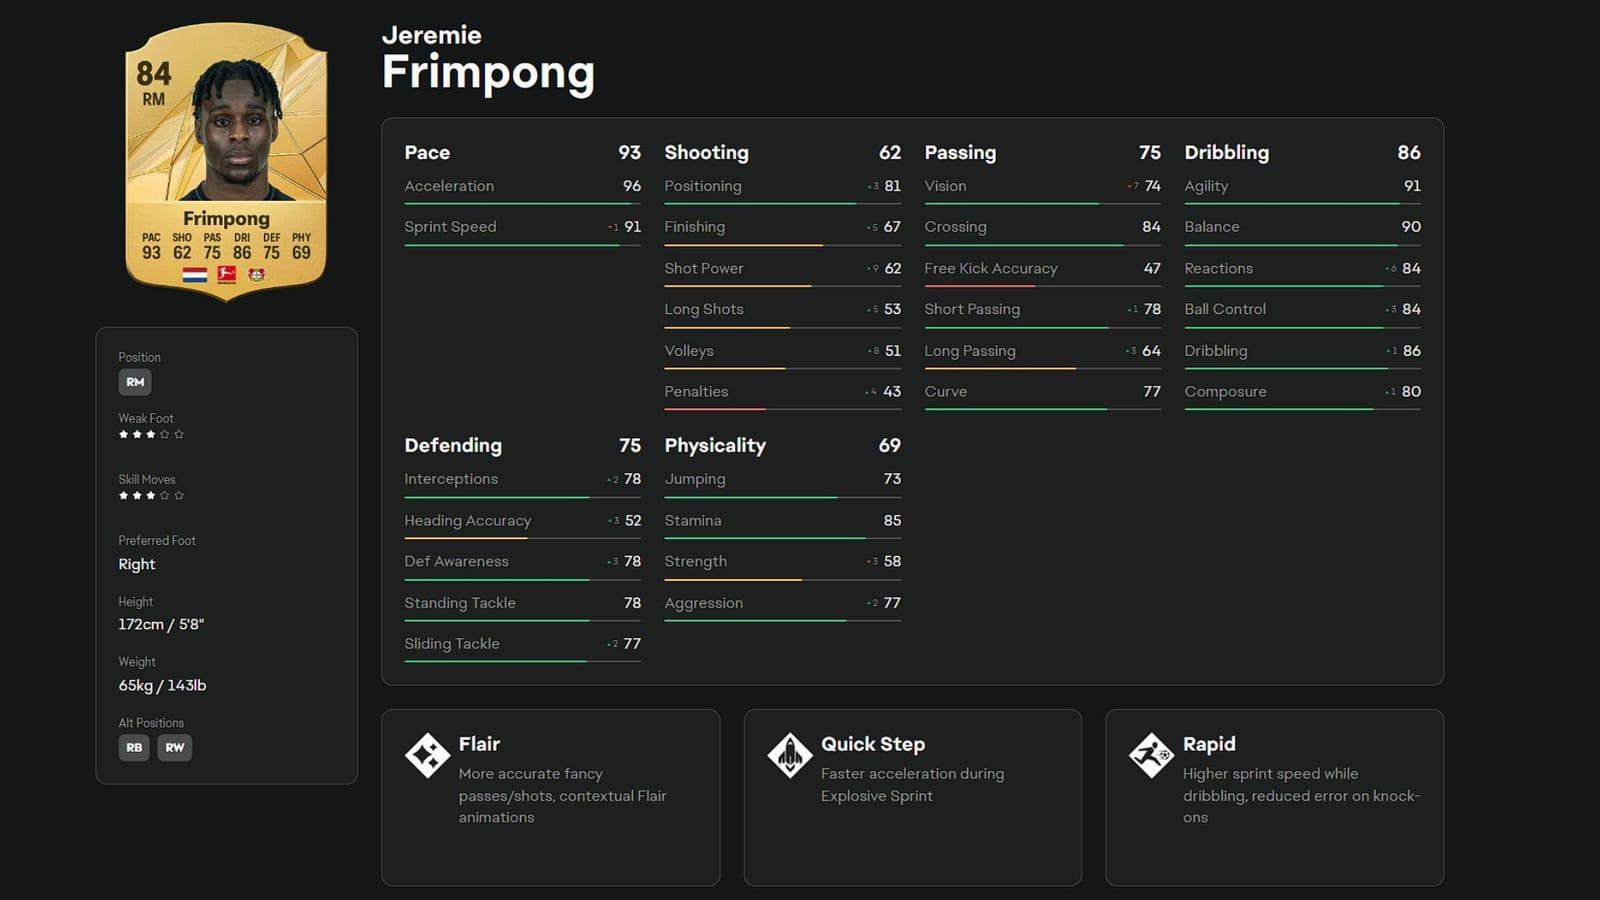Click the Flair playstyle diamond icon
The width and height of the screenshot is (1600, 900).
[x=427, y=755]
